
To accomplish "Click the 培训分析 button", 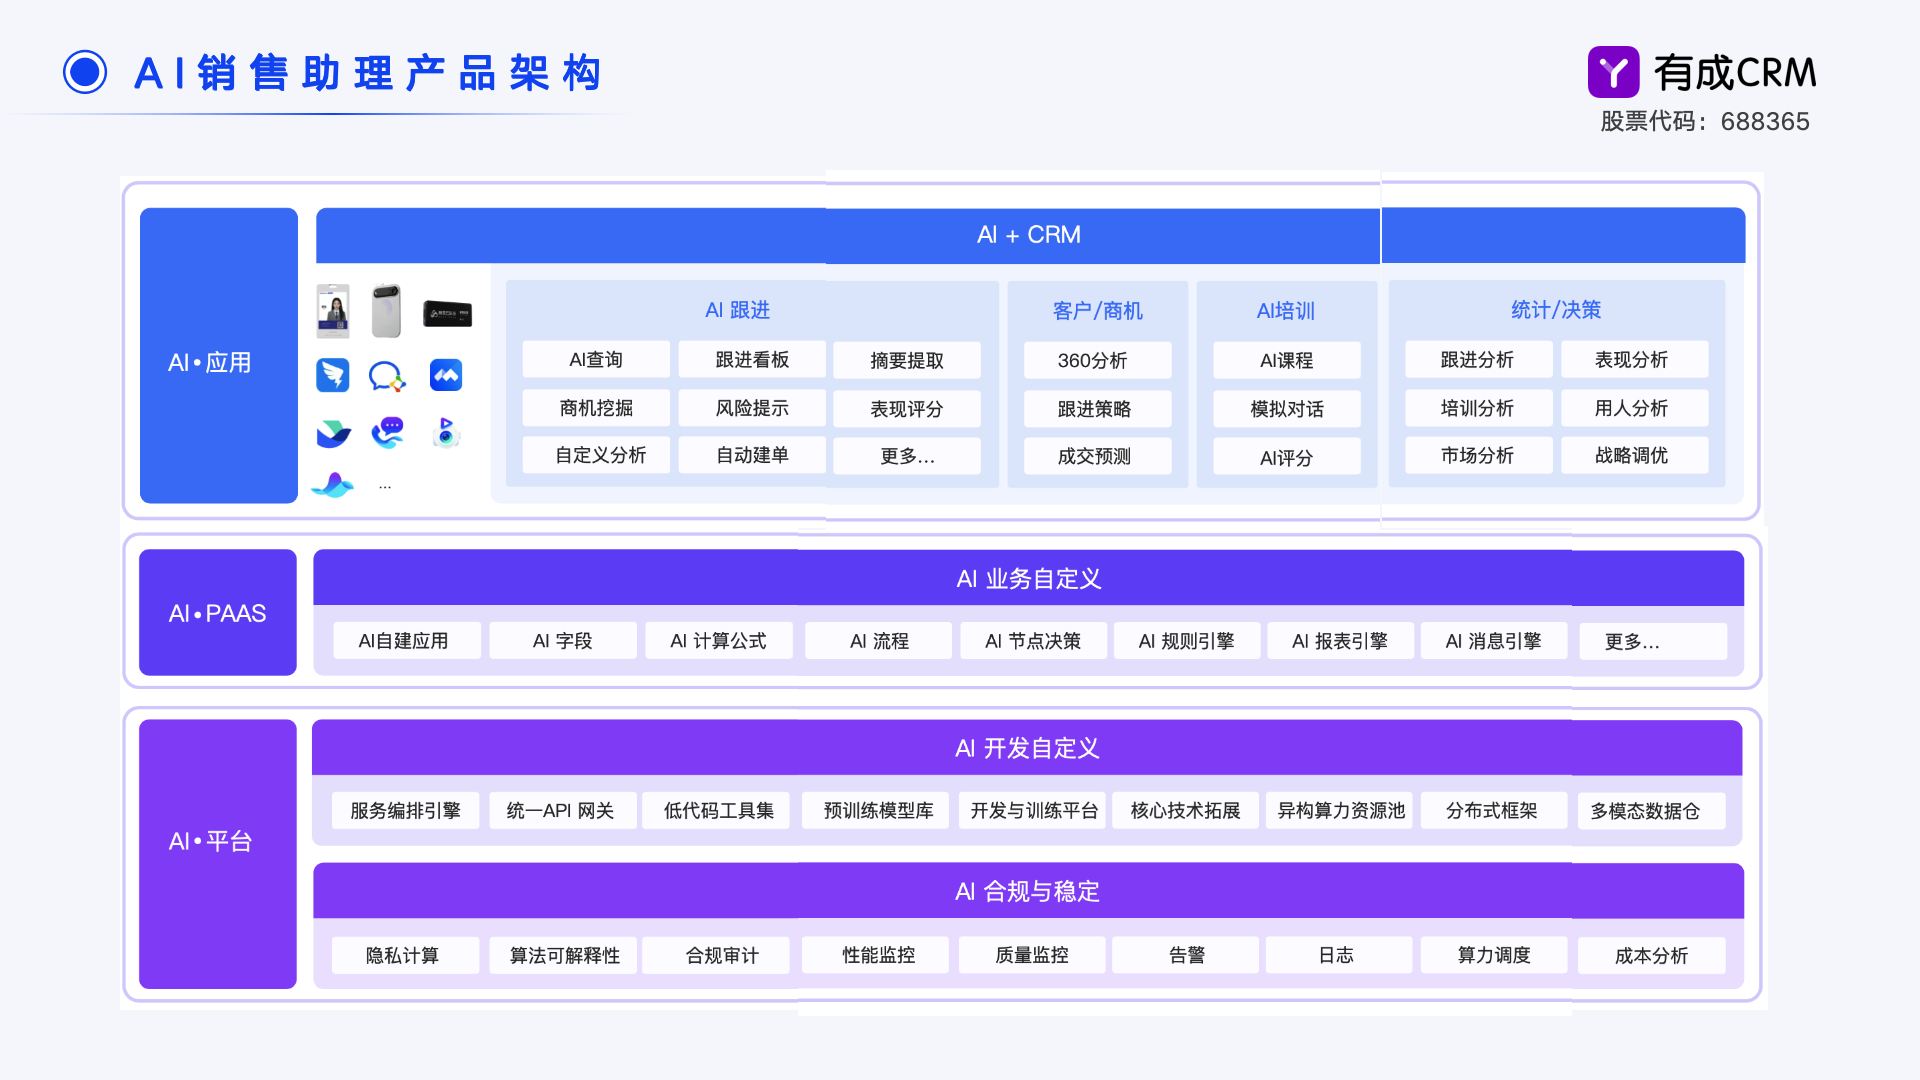I will 1478,408.
